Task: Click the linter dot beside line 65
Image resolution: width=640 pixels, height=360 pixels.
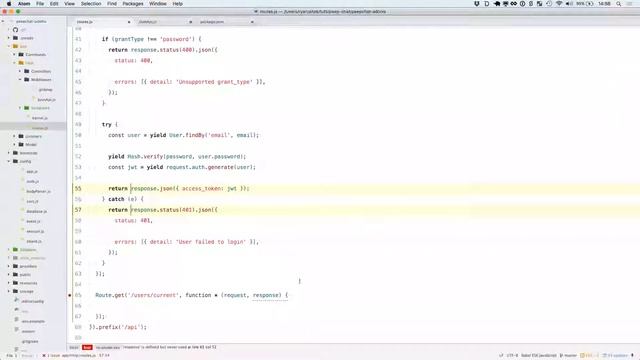Action: click(70, 295)
